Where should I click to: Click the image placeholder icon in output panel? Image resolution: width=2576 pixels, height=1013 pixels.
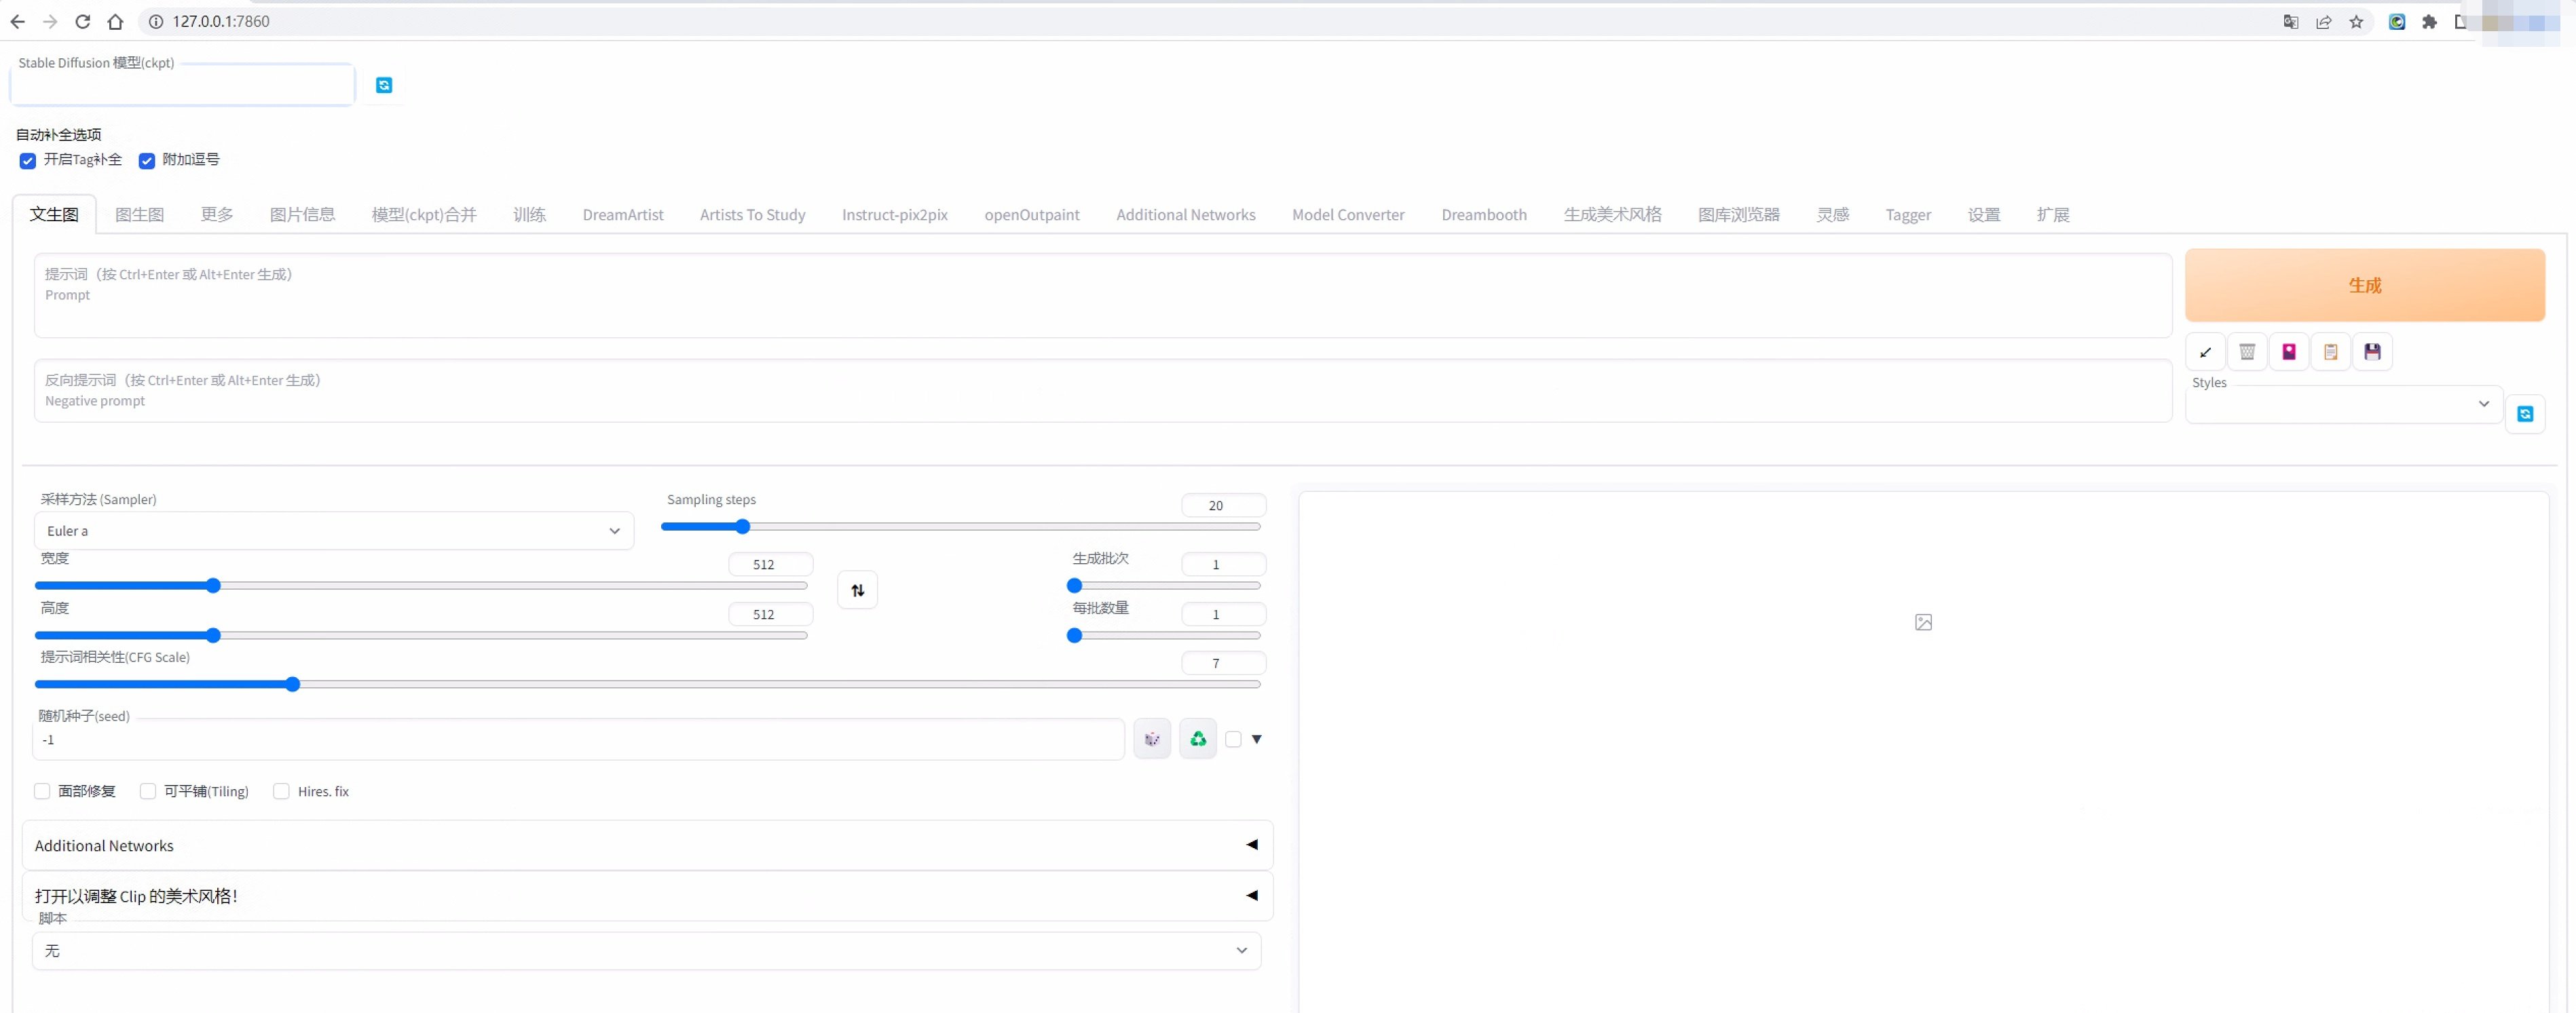(1923, 622)
